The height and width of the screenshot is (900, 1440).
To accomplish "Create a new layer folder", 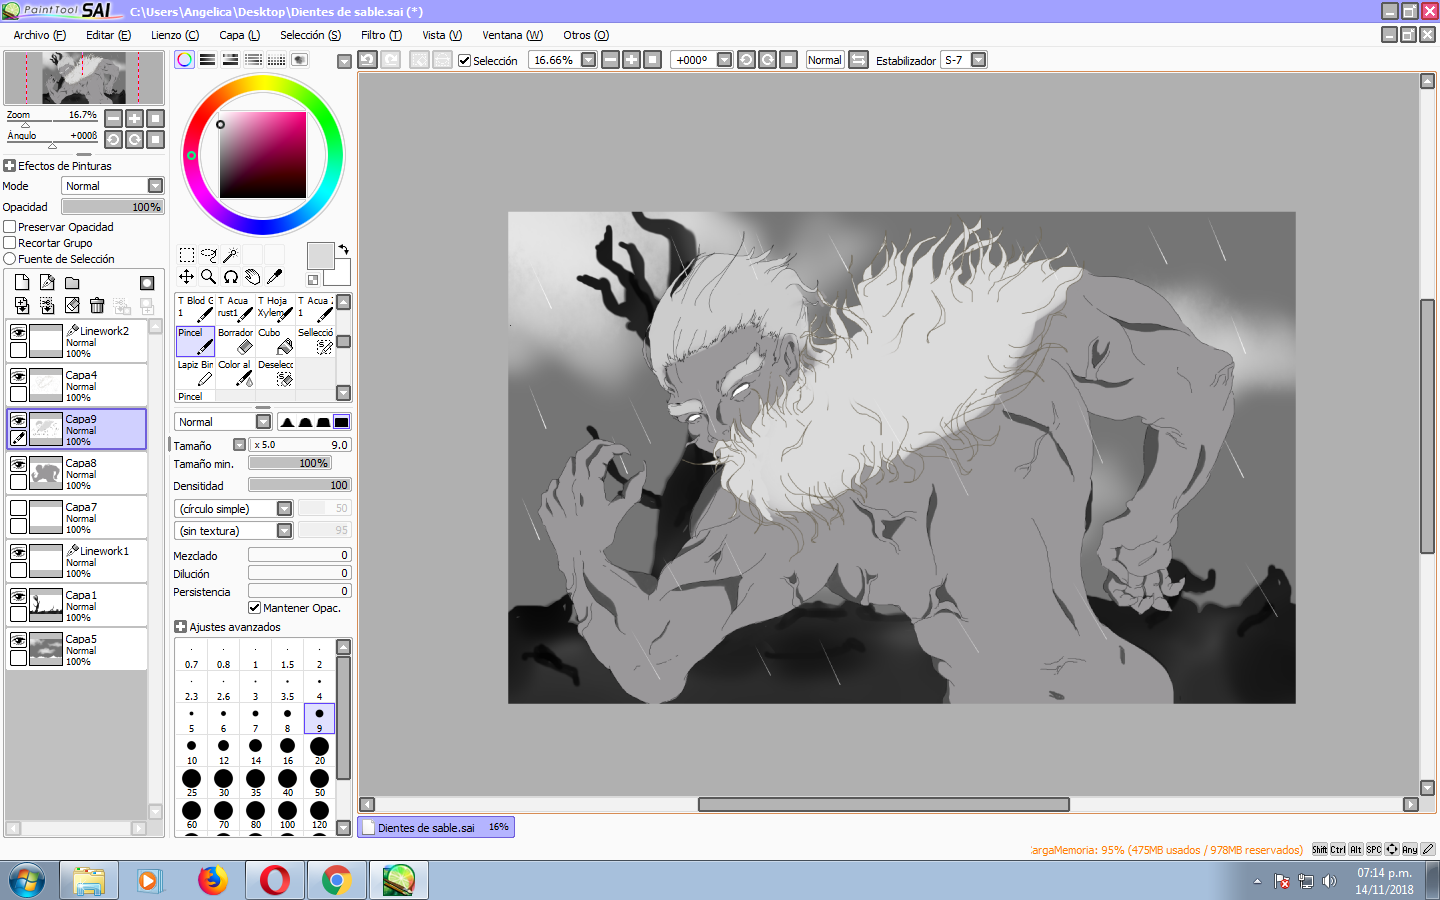I will click(x=72, y=283).
